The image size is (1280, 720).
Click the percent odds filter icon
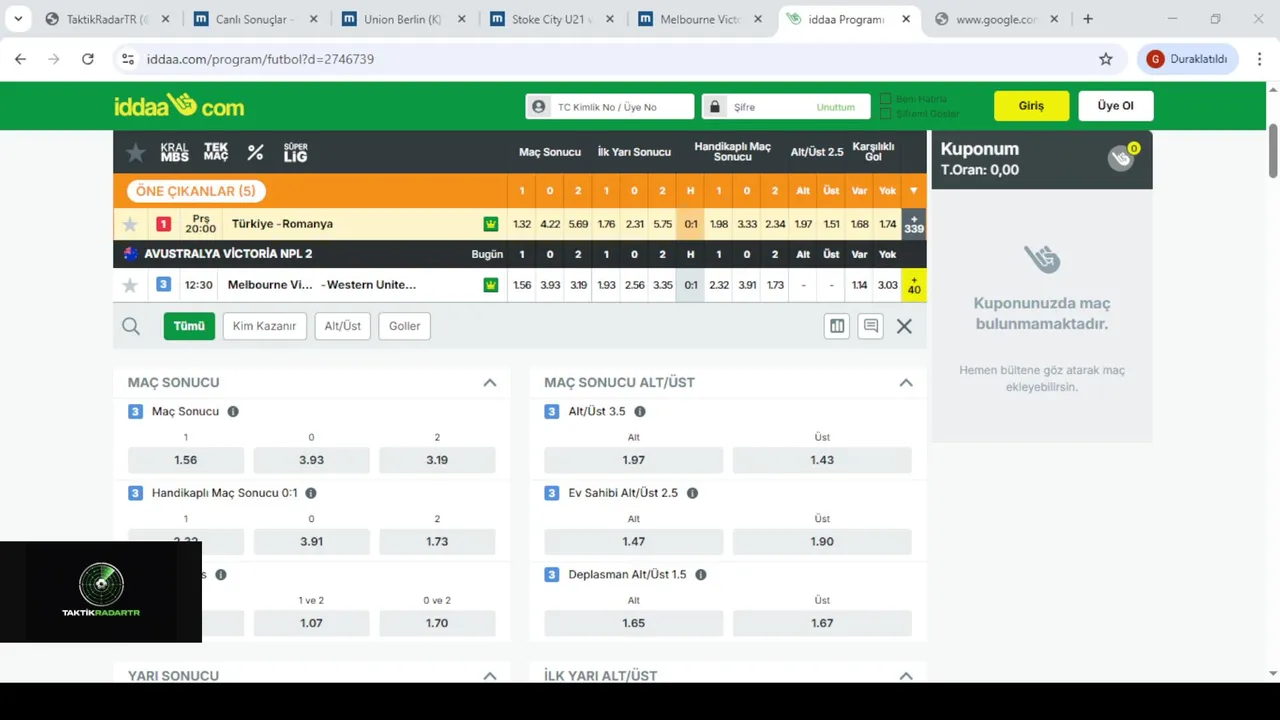point(255,152)
